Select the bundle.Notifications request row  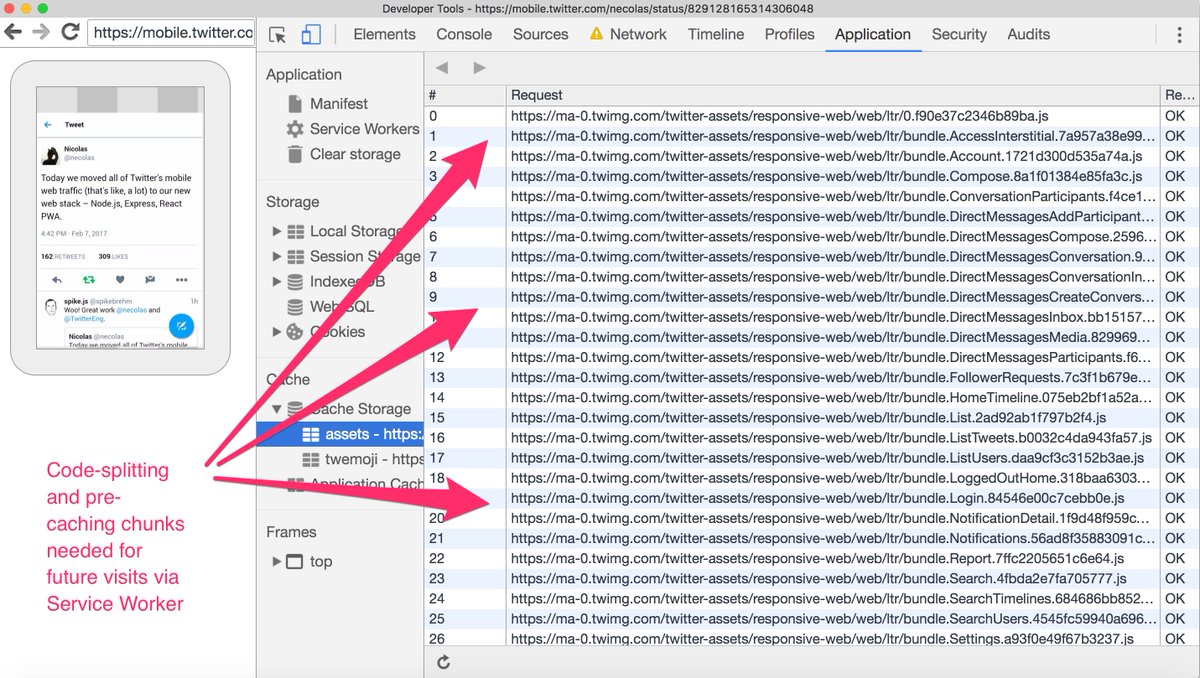[812, 538]
